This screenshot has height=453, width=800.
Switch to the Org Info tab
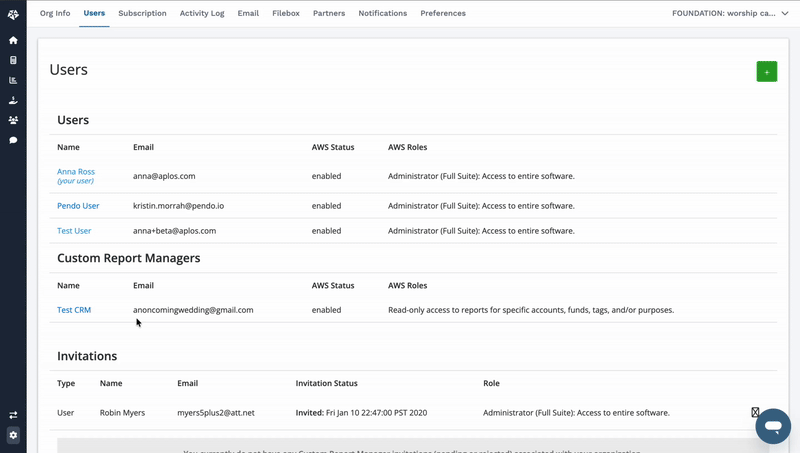click(x=55, y=14)
